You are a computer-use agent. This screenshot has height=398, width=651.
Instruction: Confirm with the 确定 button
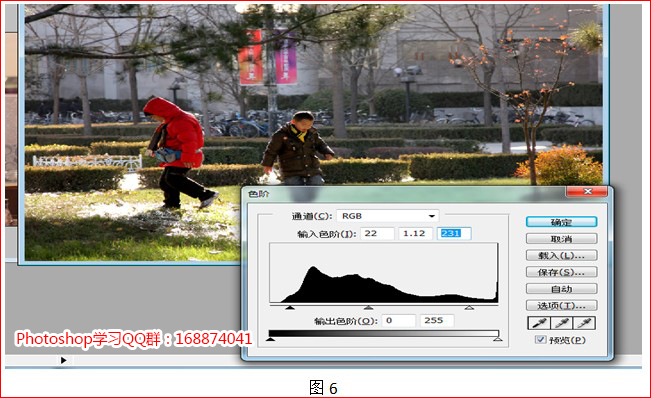coord(561,222)
